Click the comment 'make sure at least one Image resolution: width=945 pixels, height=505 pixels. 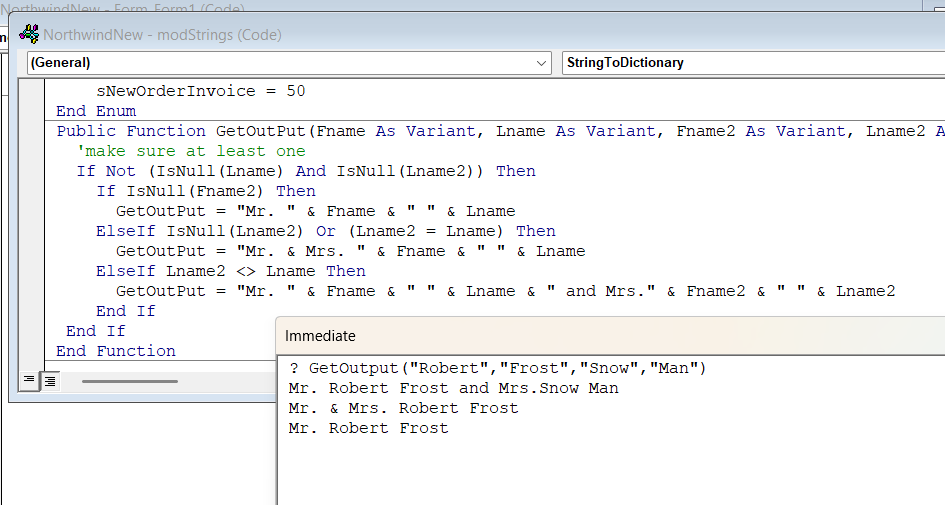tap(191, 151)
